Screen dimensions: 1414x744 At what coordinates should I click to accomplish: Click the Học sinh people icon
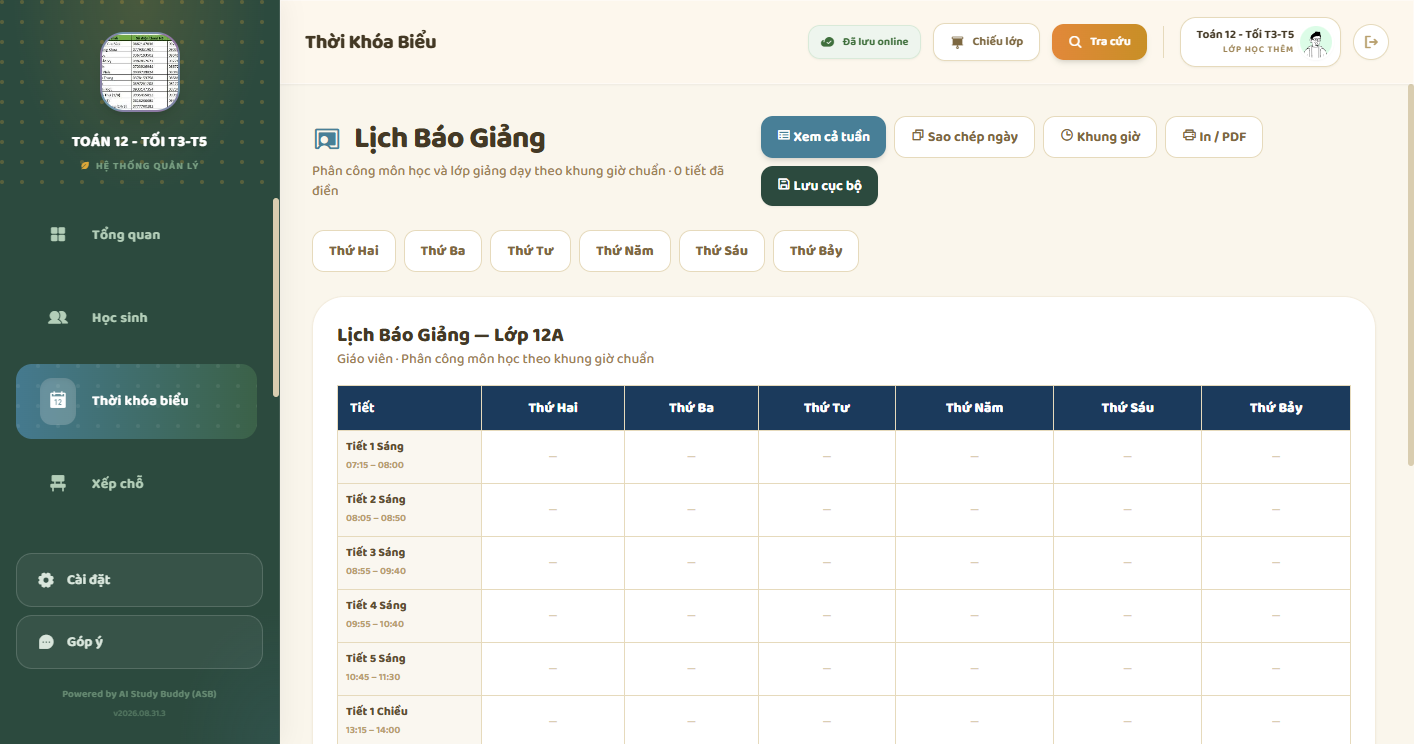coord(58,318)
